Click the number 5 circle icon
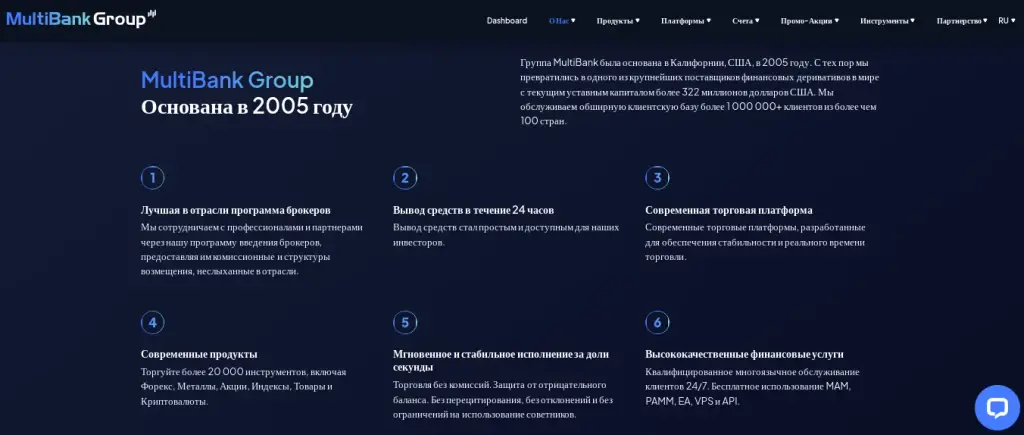This screenshot has height=435, width=1024. [405, 322]
